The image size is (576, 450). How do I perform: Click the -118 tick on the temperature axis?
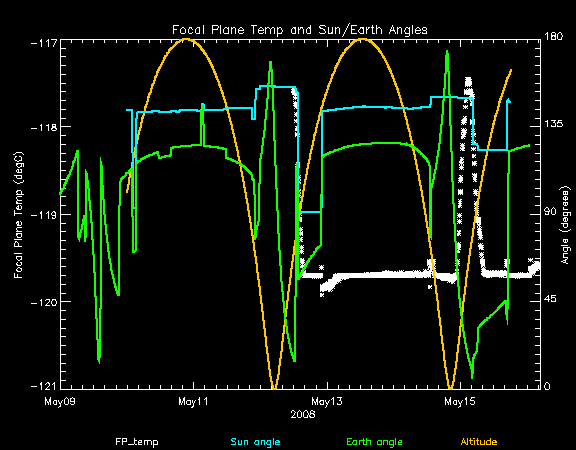44,127
